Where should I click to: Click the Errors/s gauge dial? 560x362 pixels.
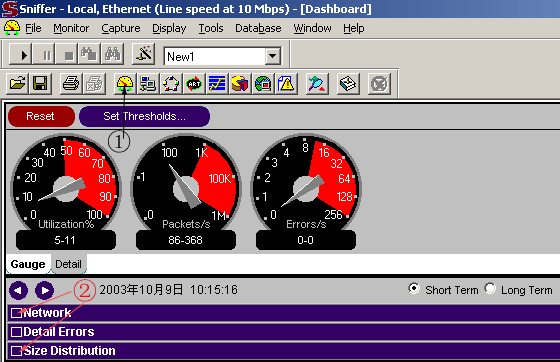(306, 182)
